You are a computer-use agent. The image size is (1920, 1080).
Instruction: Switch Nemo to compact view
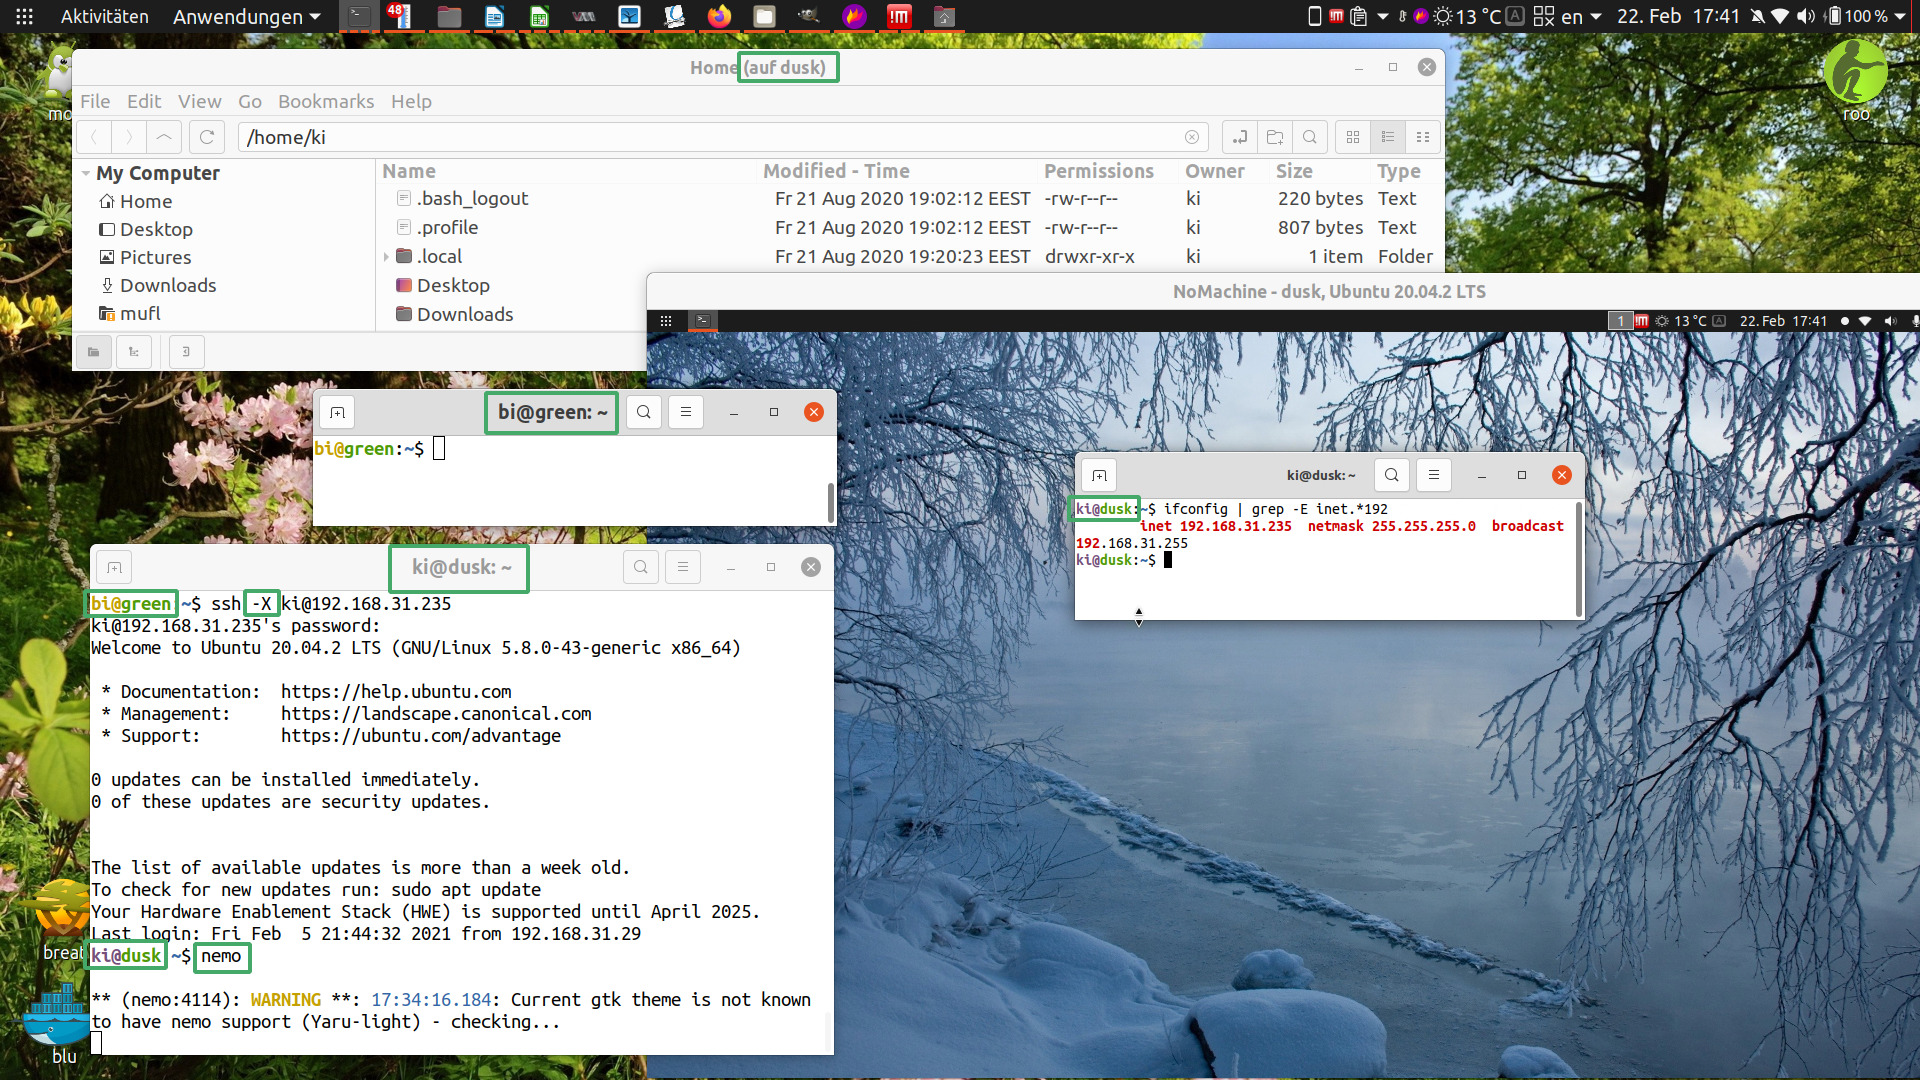[1423, 137]
